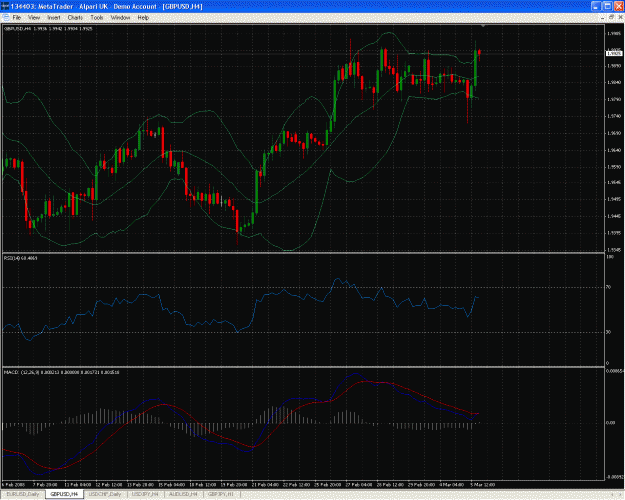Click the RSI(14) indicator label
The height and width of the screenshot is (500, 625).
[21, 258]
